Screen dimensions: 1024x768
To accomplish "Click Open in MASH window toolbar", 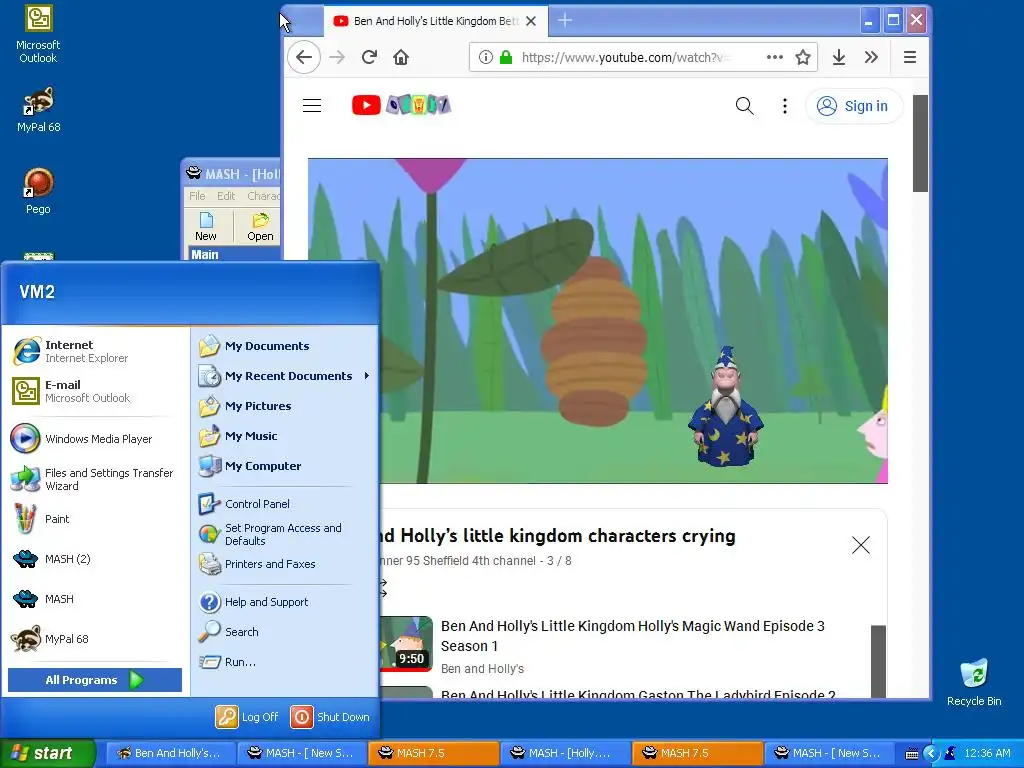I will (x=260, y=227).
